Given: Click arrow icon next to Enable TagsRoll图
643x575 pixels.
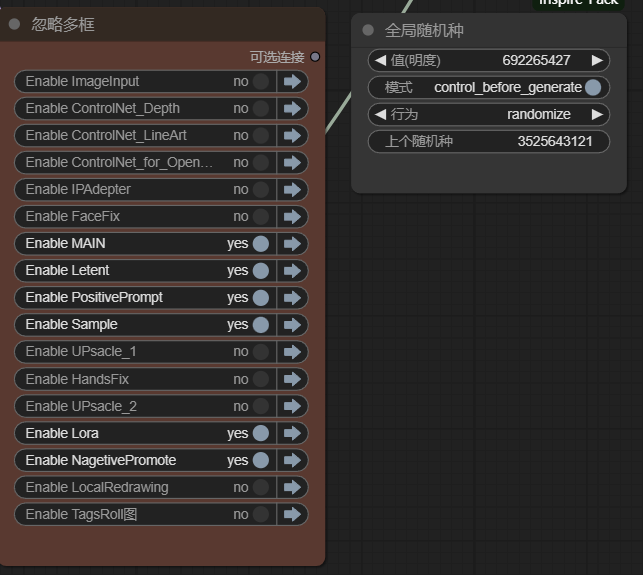Looking at the screenshot, I should point(292,514).
